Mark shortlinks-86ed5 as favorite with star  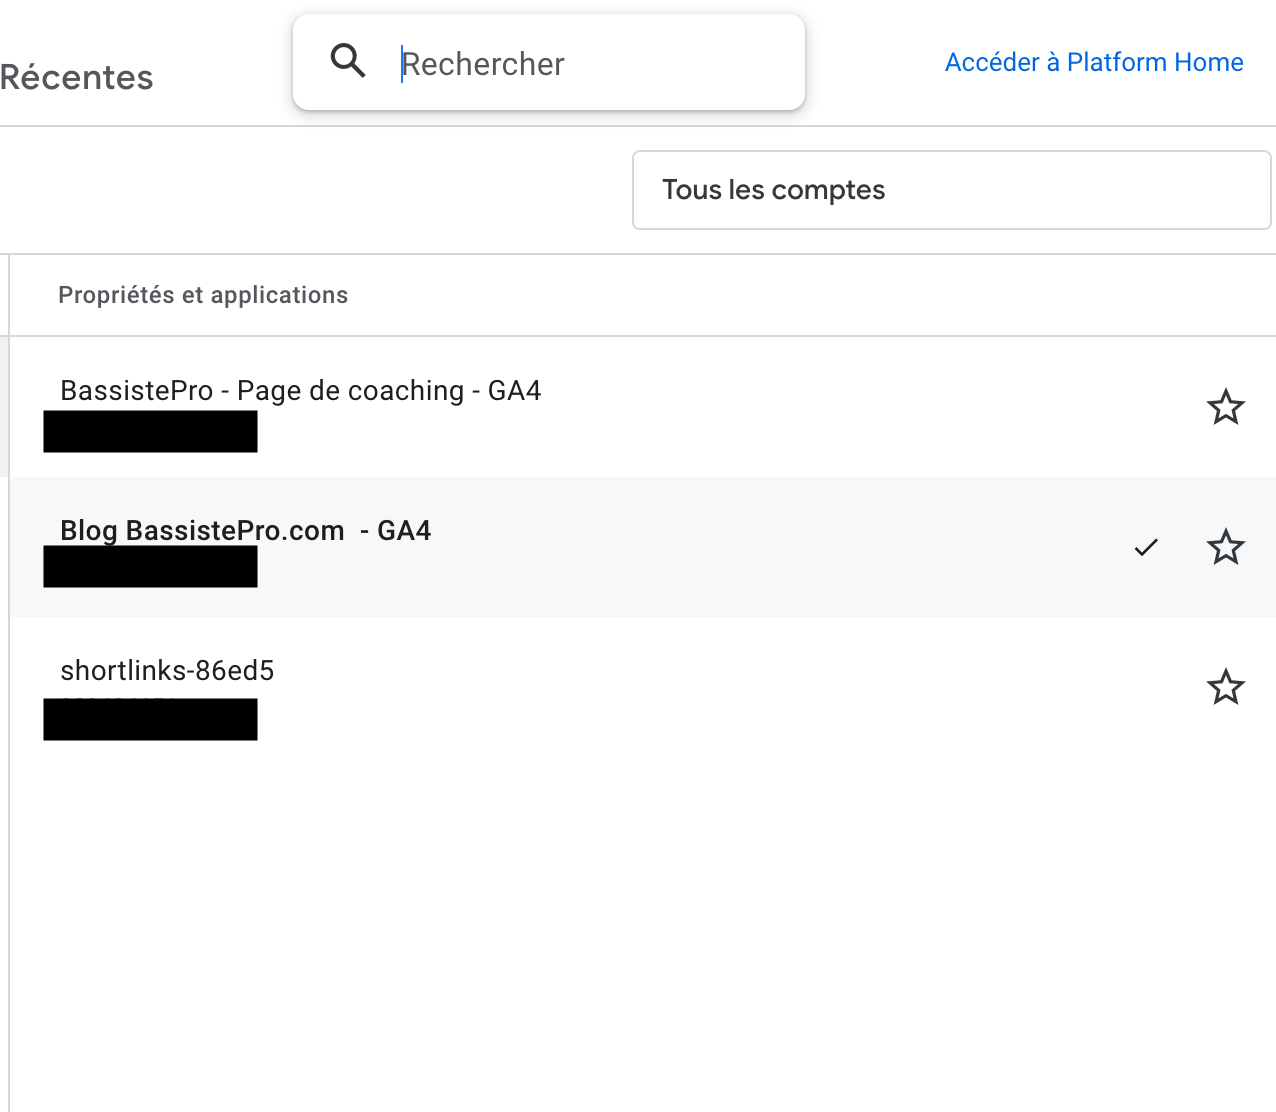(x=1225, y=687)
